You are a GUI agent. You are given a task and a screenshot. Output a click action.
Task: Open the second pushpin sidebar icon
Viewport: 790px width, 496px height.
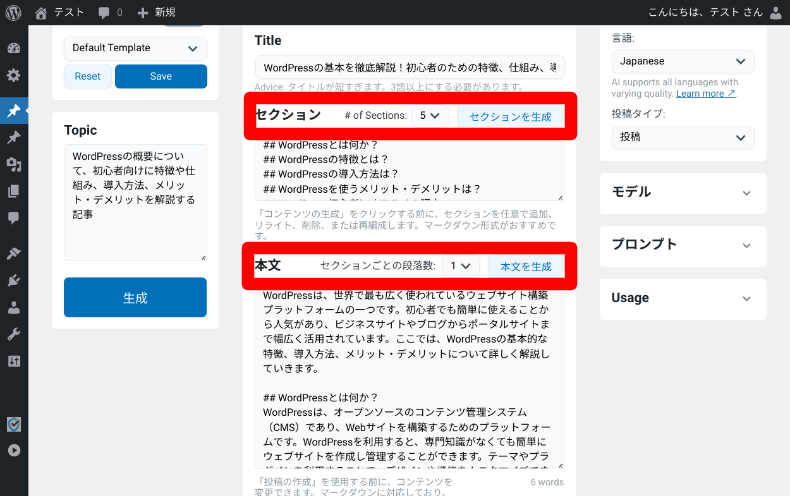14,137
